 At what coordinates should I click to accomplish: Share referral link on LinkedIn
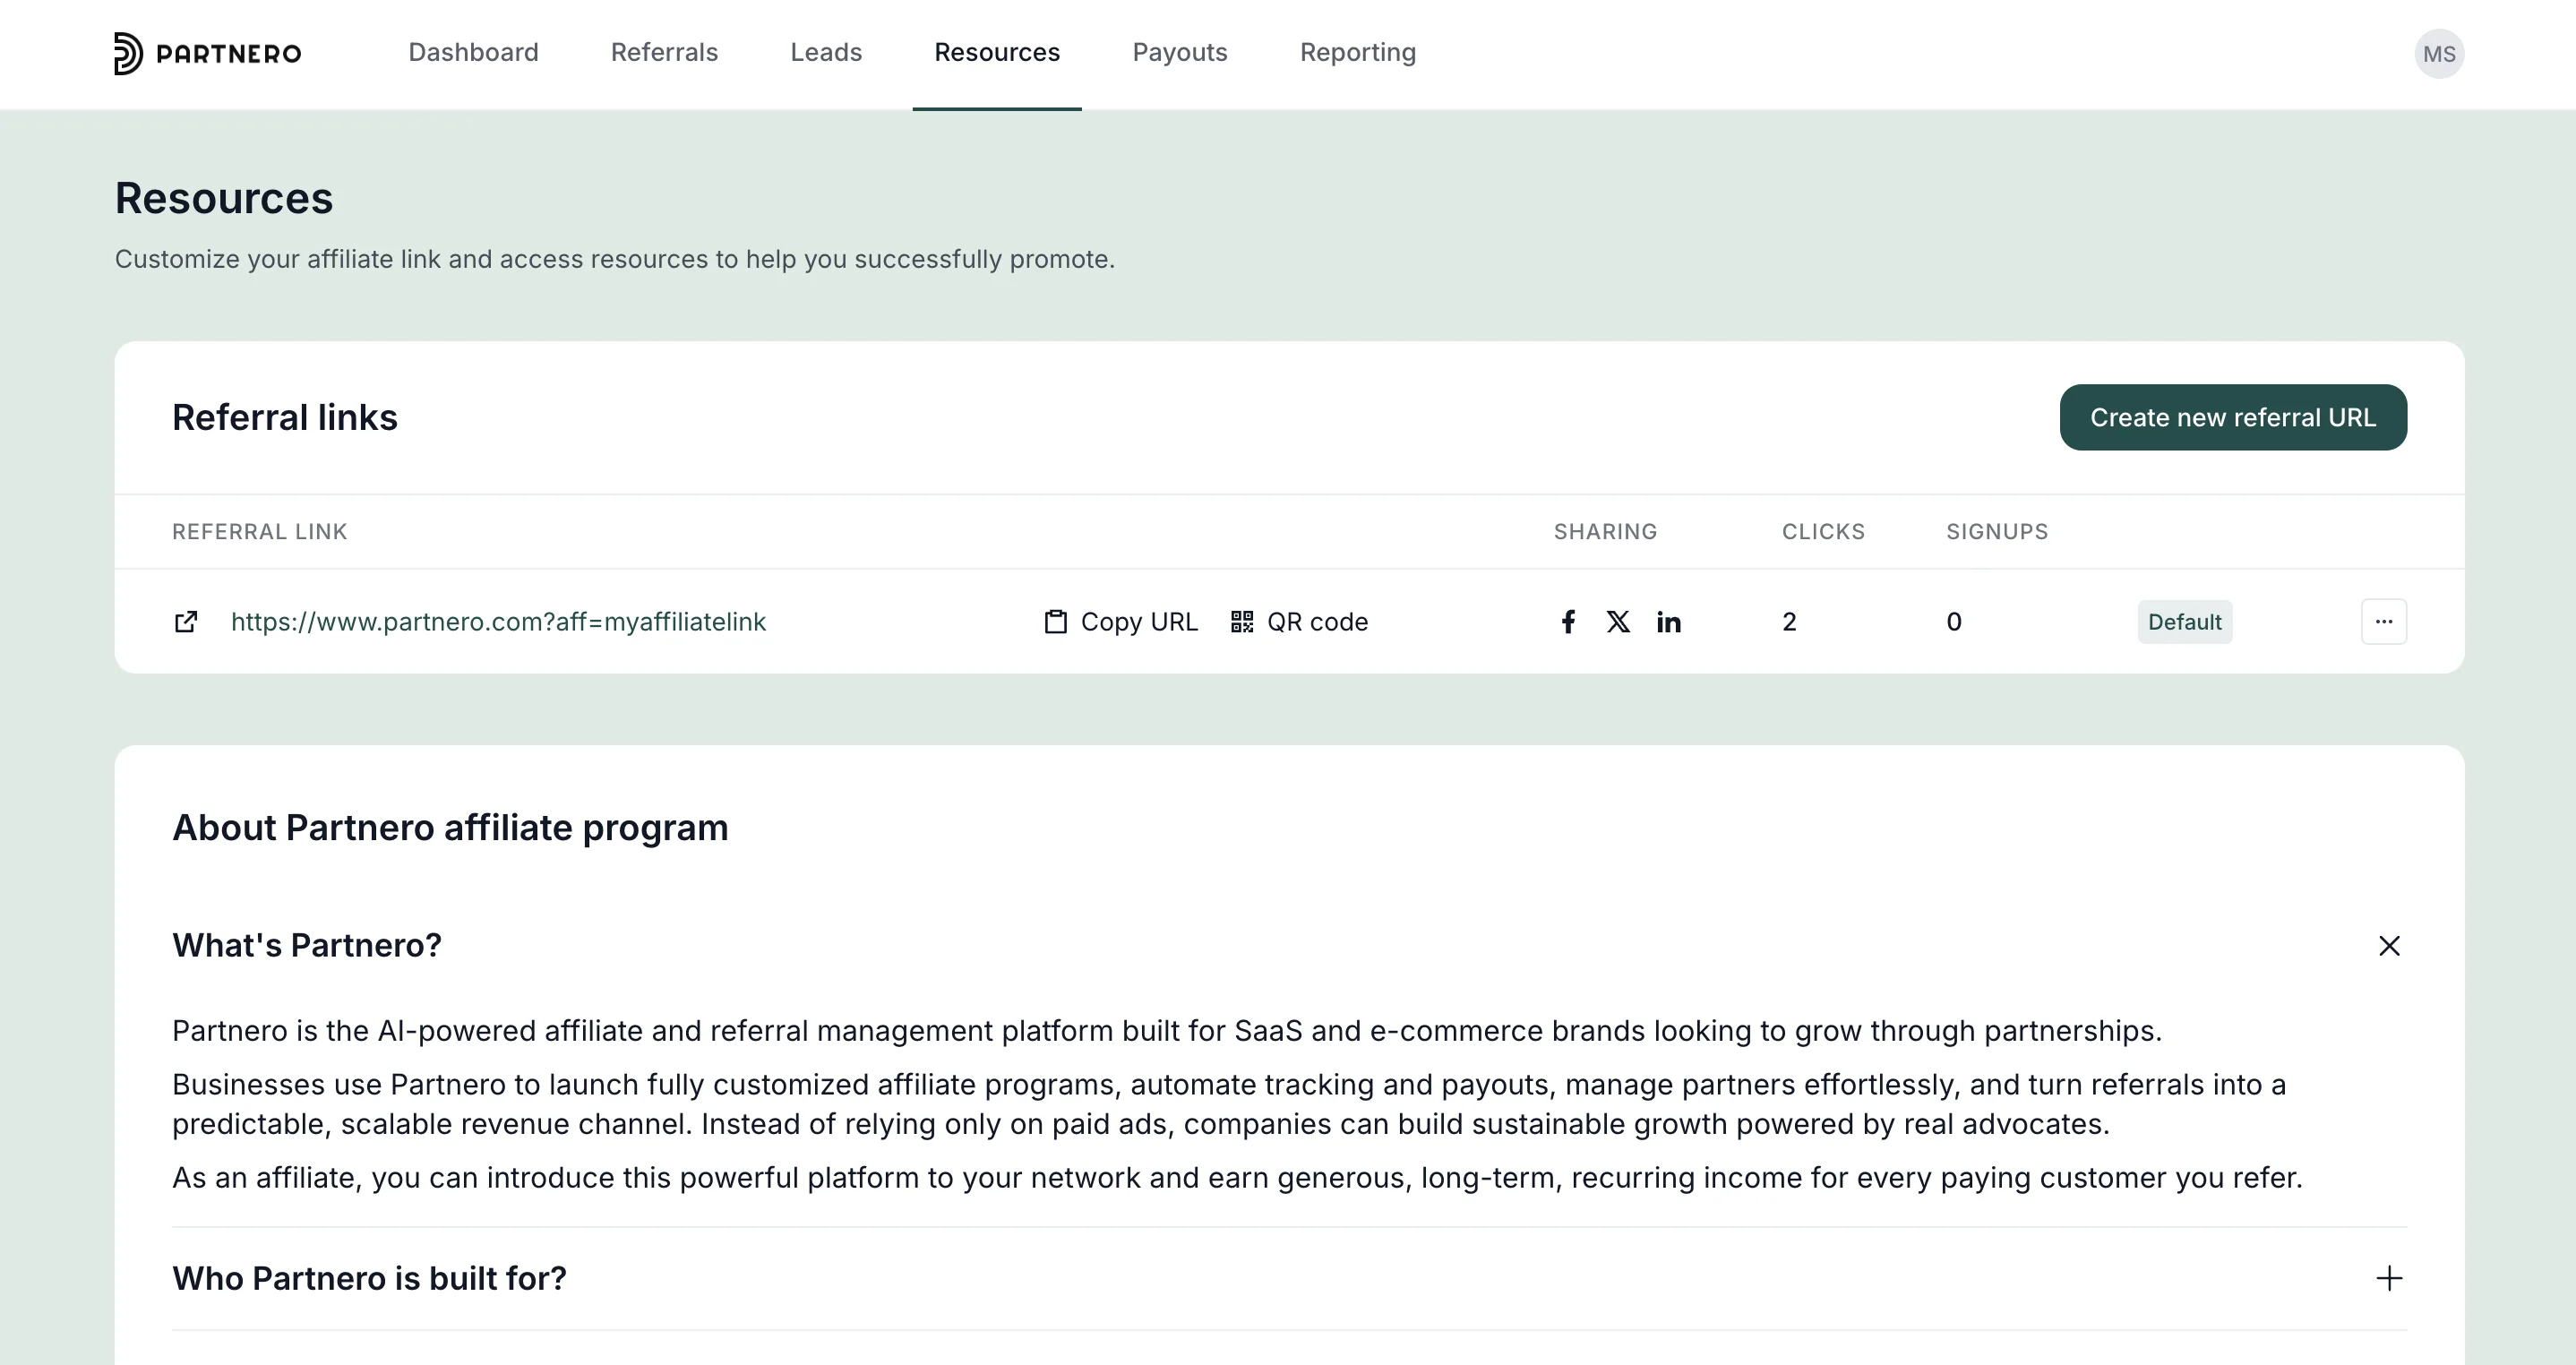tap(1668, 622)
